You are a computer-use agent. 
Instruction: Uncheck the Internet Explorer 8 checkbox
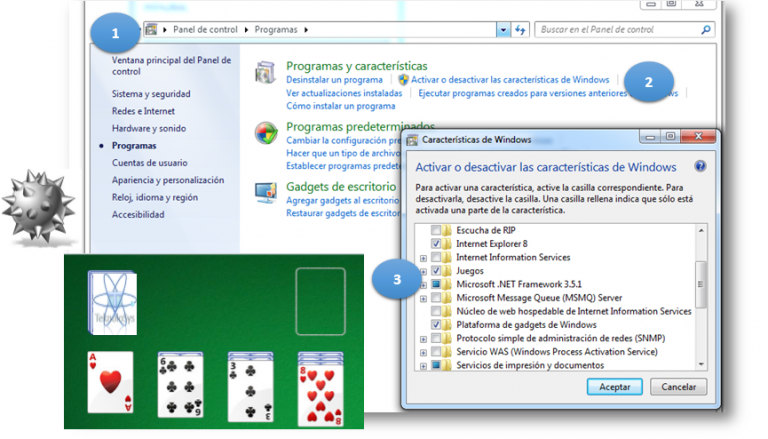click(435, 244)
